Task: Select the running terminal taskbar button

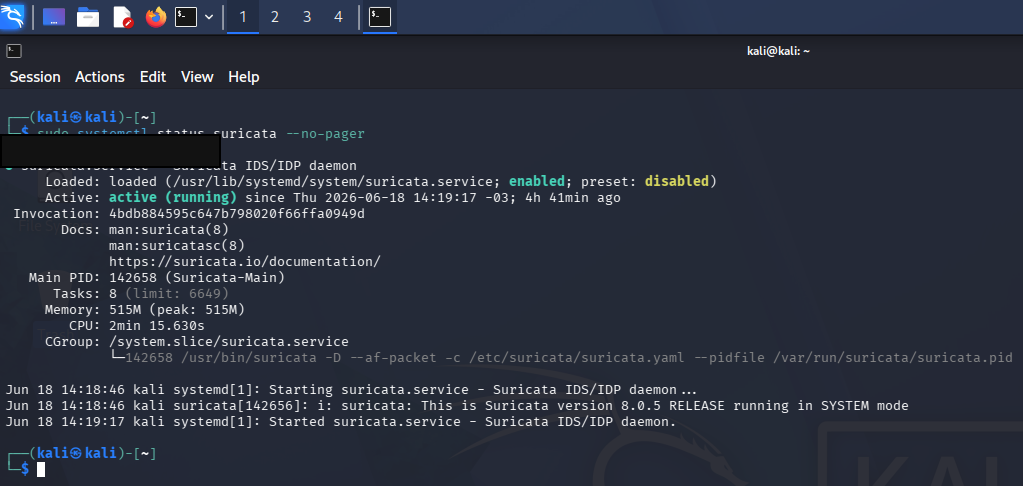Action: pos(380,17)
